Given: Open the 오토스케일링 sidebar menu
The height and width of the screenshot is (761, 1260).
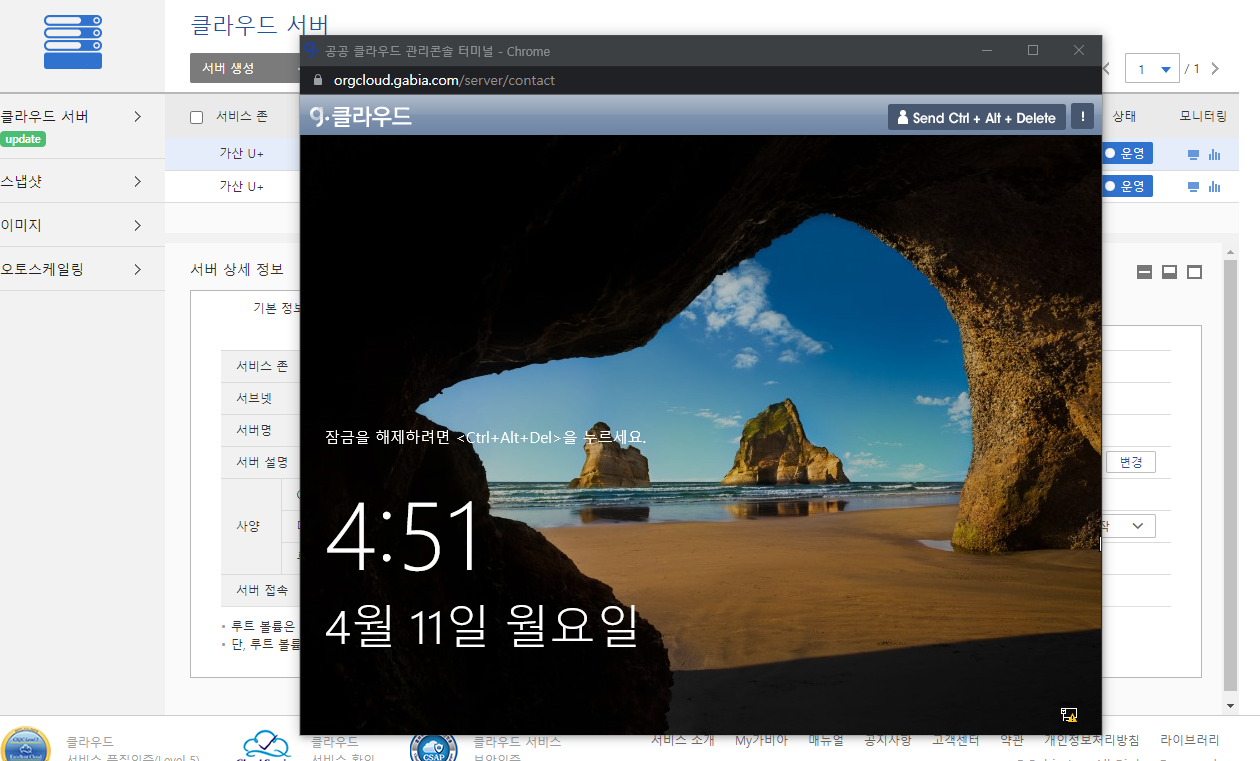Looking at the screenshot, I should pyautogui.click(x=43, y=270).
